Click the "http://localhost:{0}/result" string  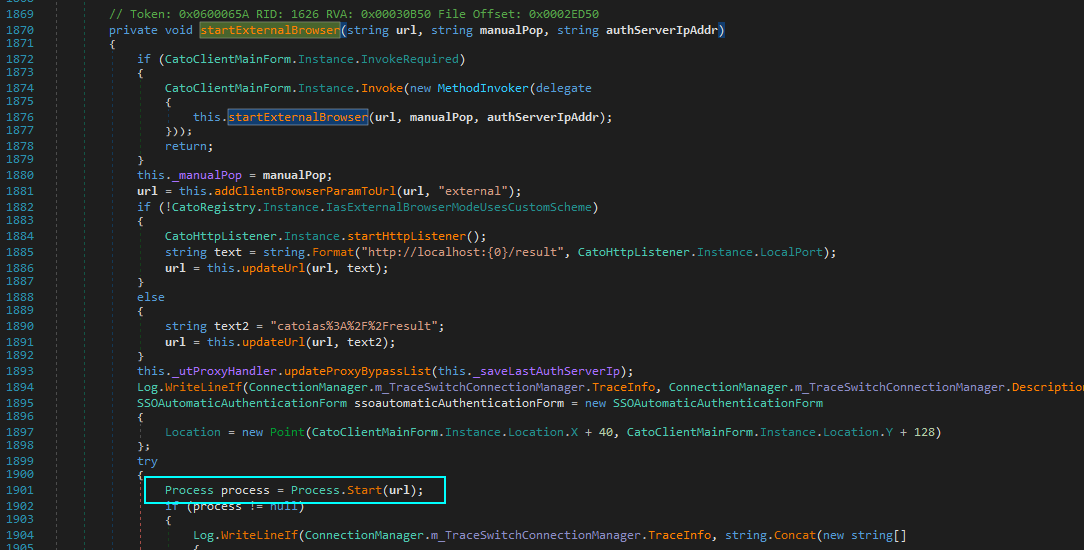(x=462, y=252)
